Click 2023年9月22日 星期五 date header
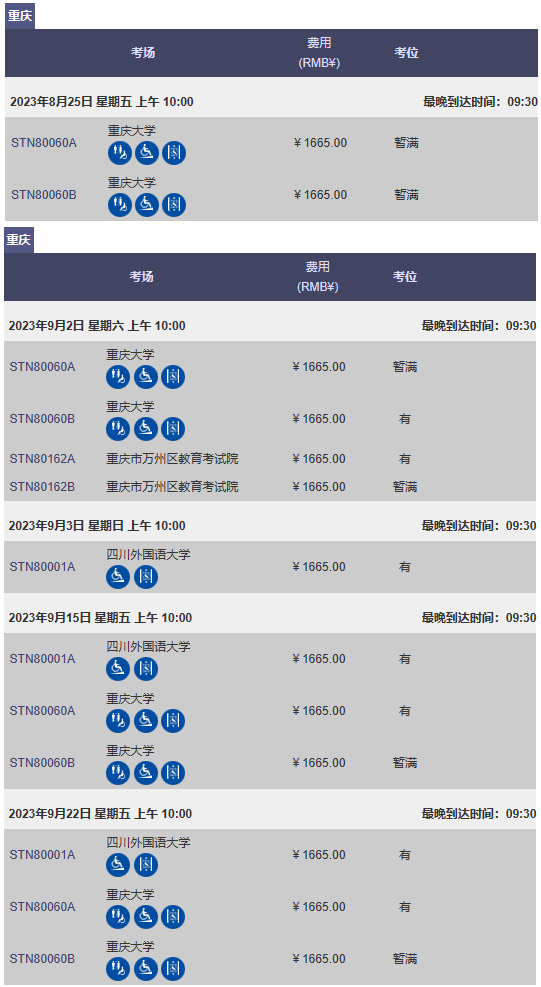 tap(101, 814)
